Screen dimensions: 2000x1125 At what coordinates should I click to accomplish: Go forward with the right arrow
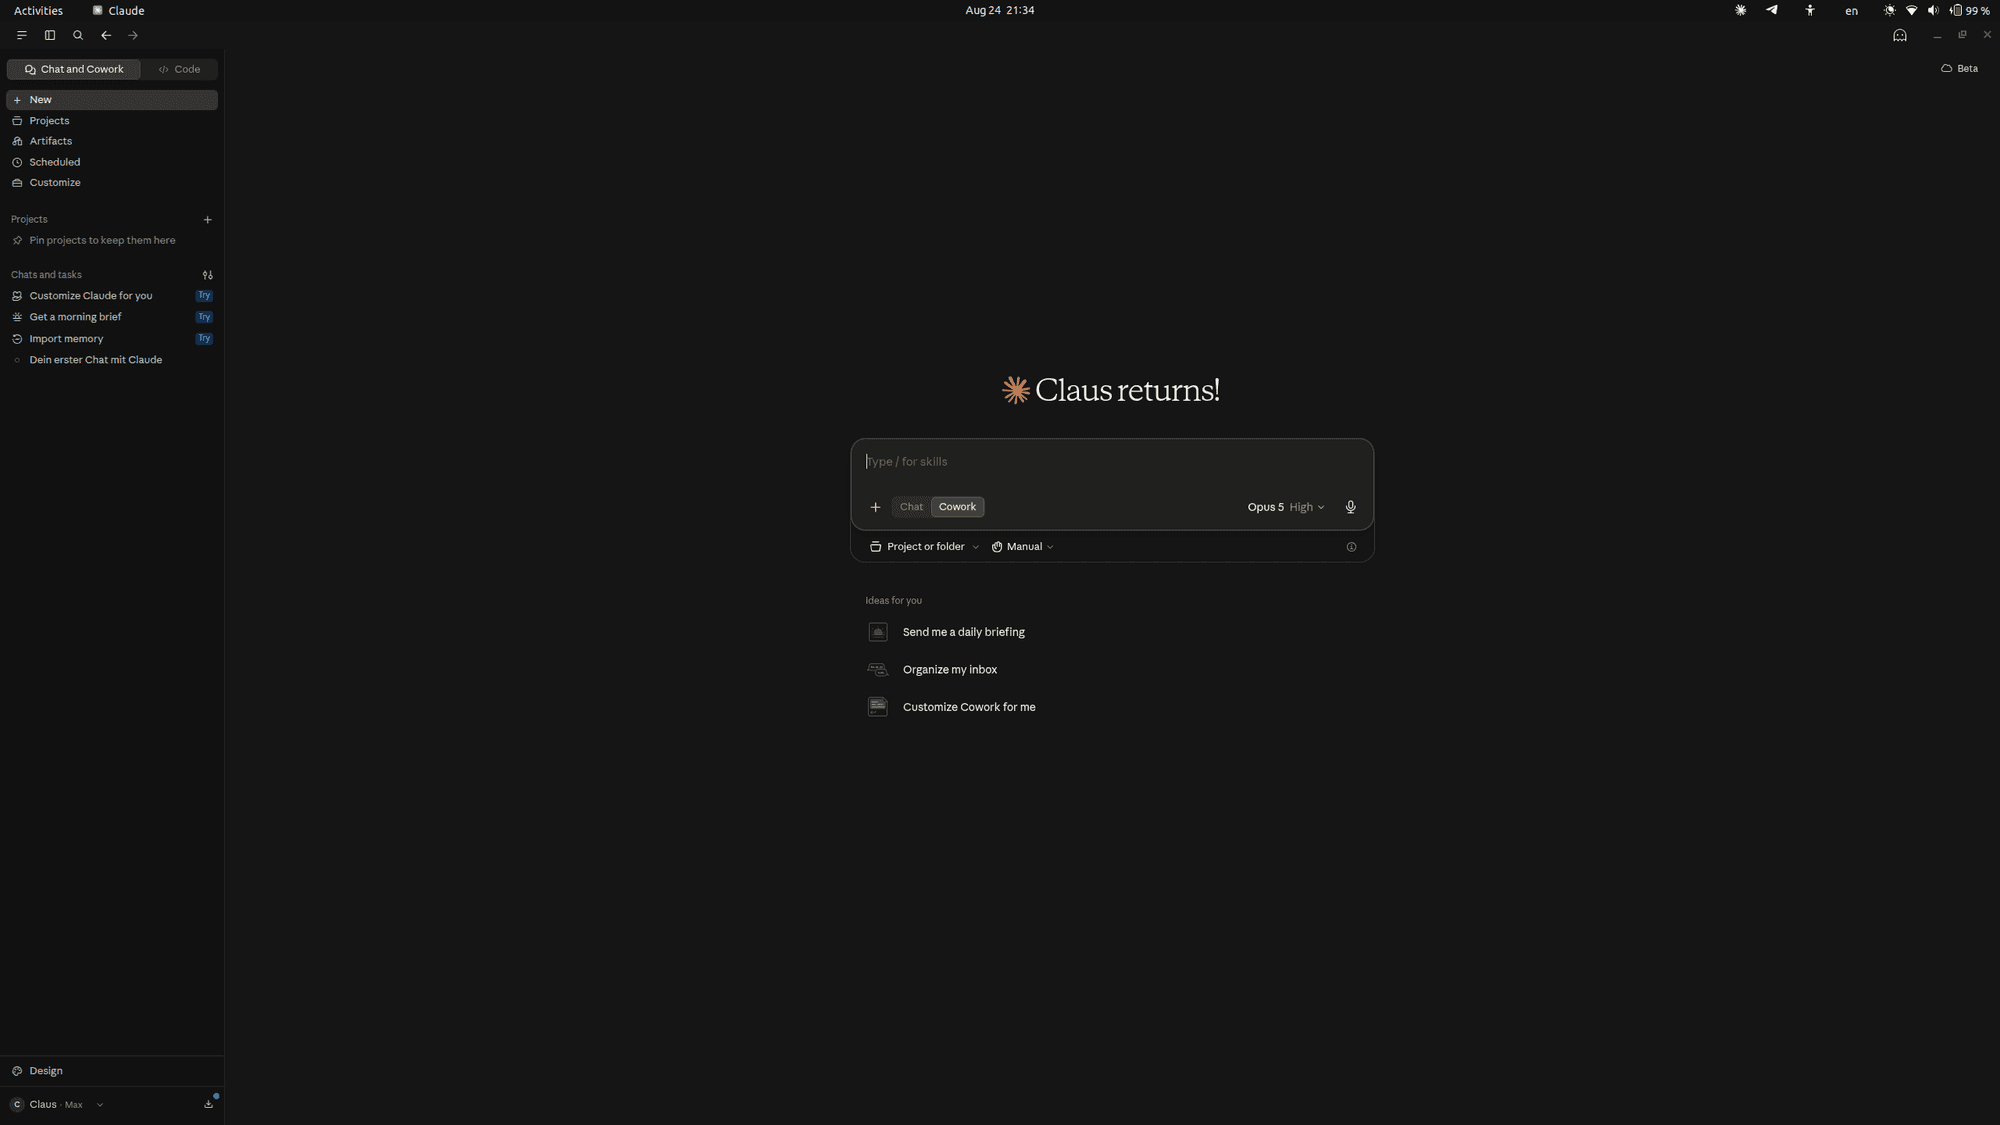[133, 35]
